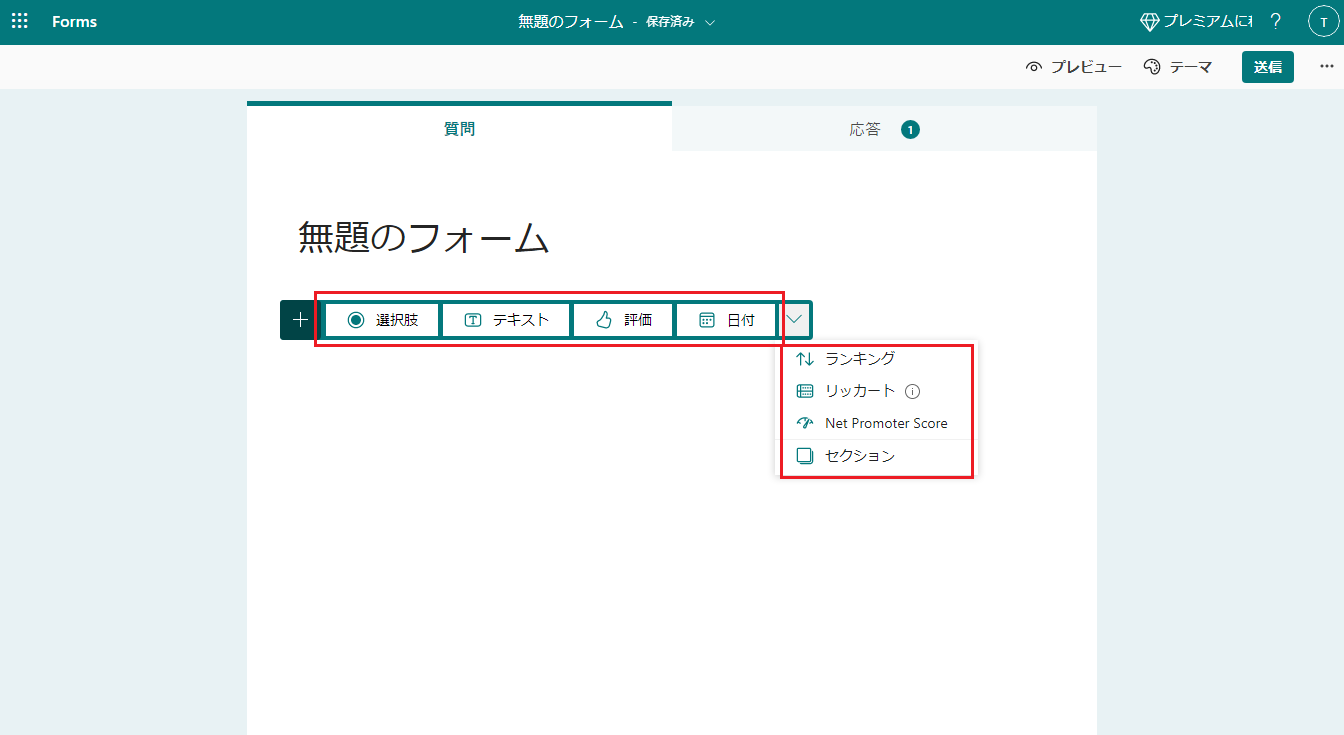
Task: Add a 評価 rating question
Action: (623, 320)
